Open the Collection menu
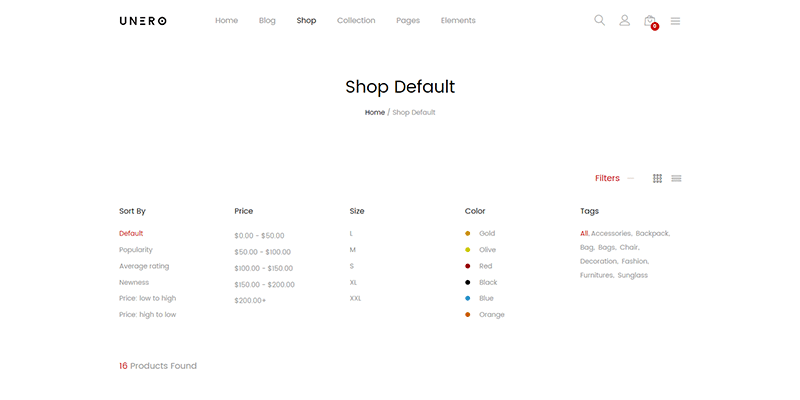Screen dimensions: 800x400 [x=356, y=21]
